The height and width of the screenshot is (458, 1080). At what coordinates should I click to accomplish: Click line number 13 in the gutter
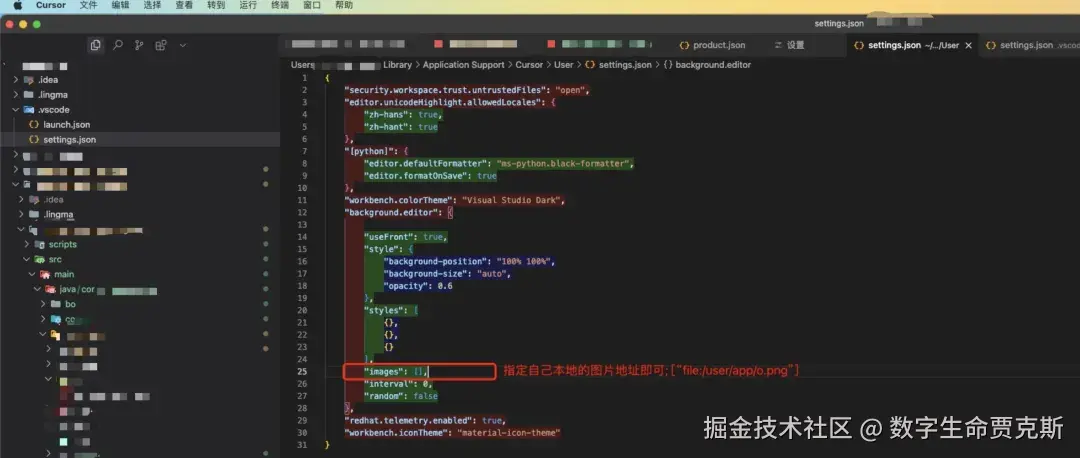click(x=302, y=225)
